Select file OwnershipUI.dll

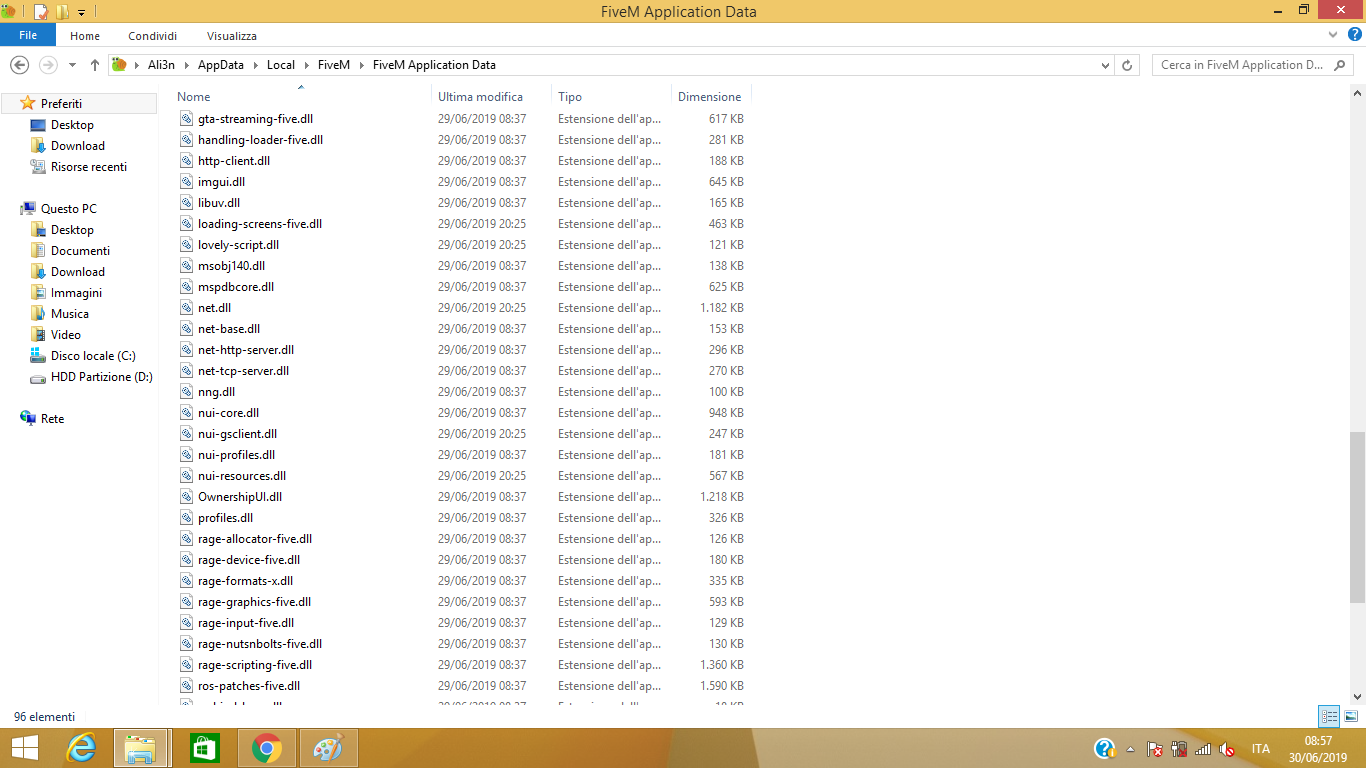click(240, 497)
